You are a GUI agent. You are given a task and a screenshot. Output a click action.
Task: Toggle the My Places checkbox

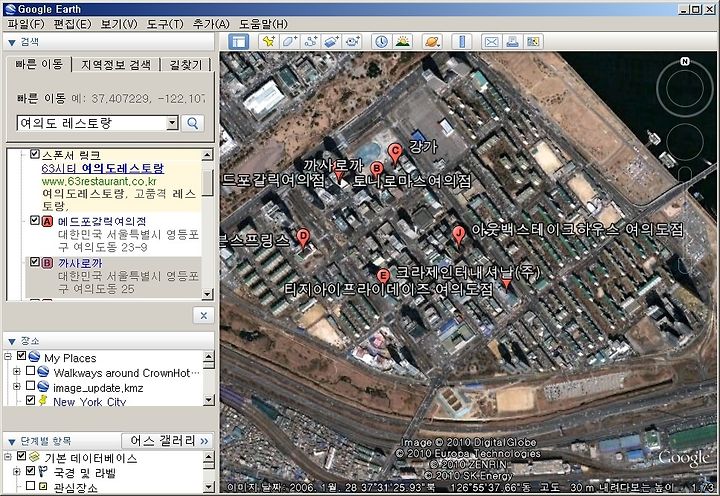22,356
